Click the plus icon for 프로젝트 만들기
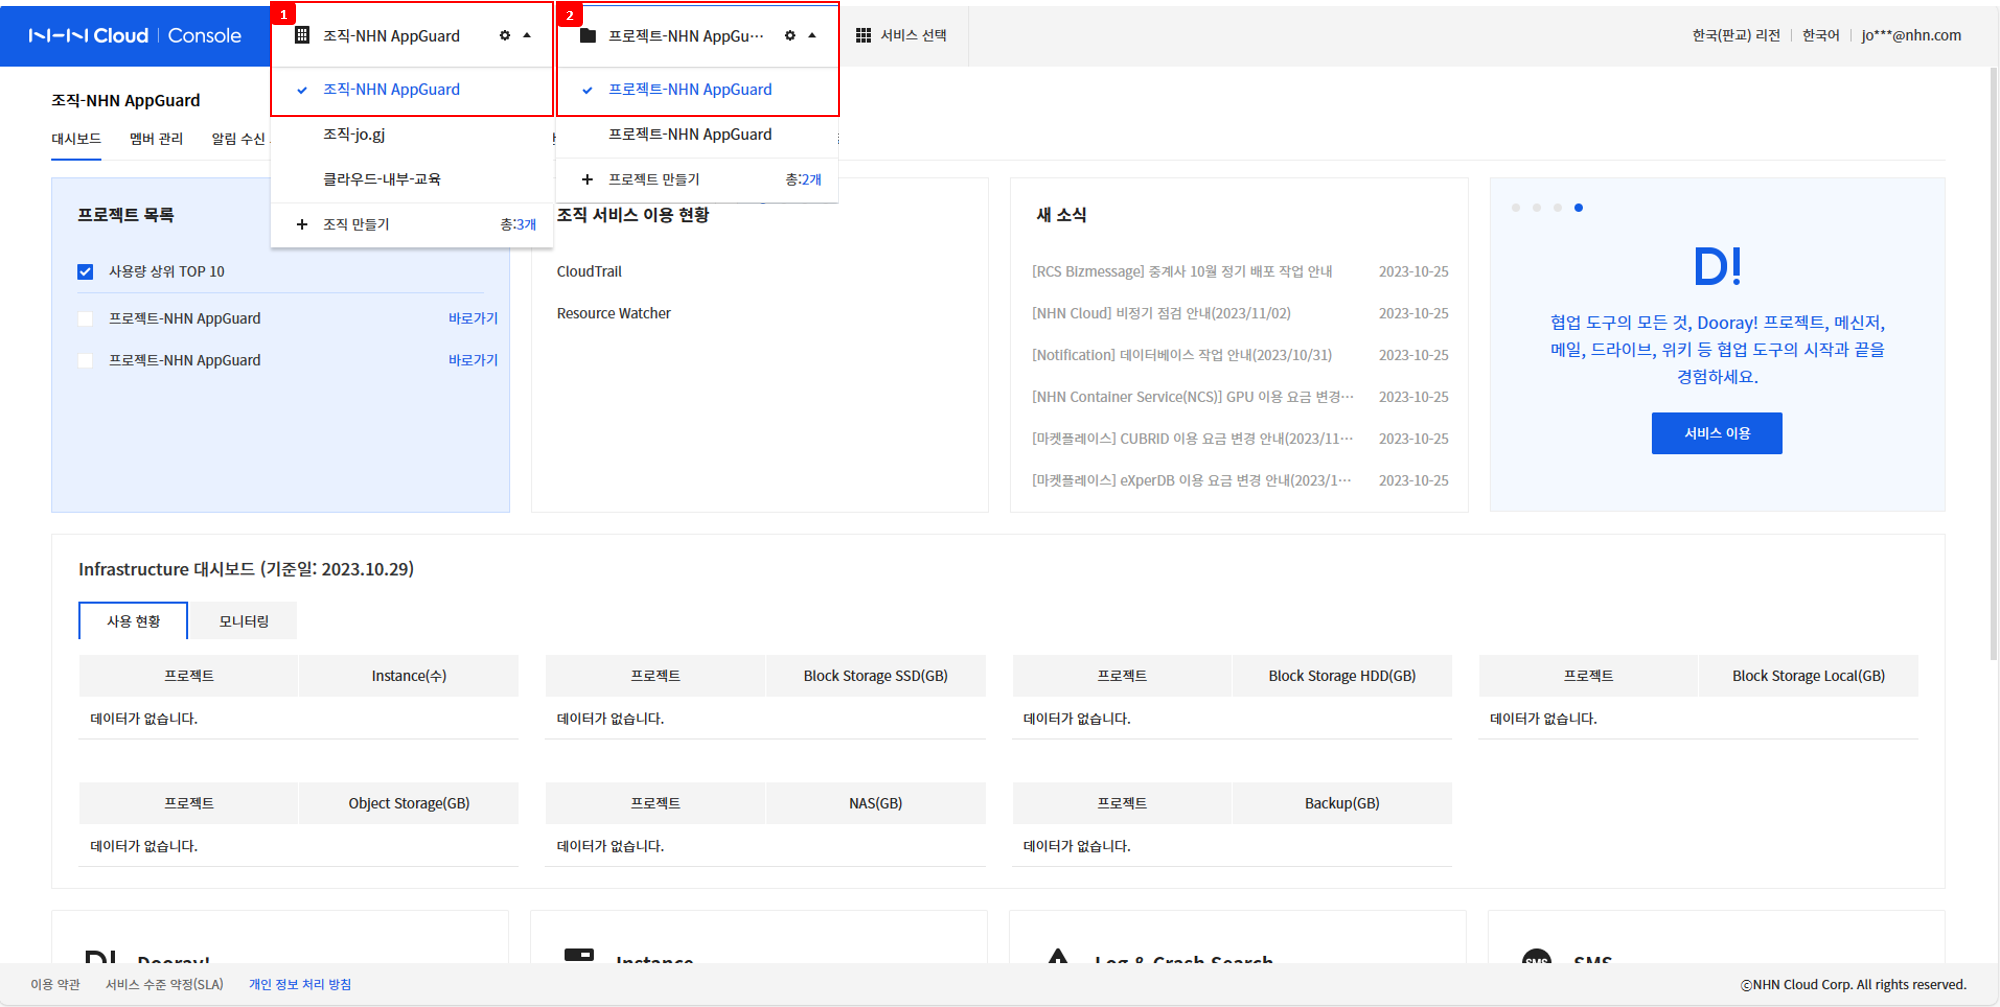 (587, 179)
